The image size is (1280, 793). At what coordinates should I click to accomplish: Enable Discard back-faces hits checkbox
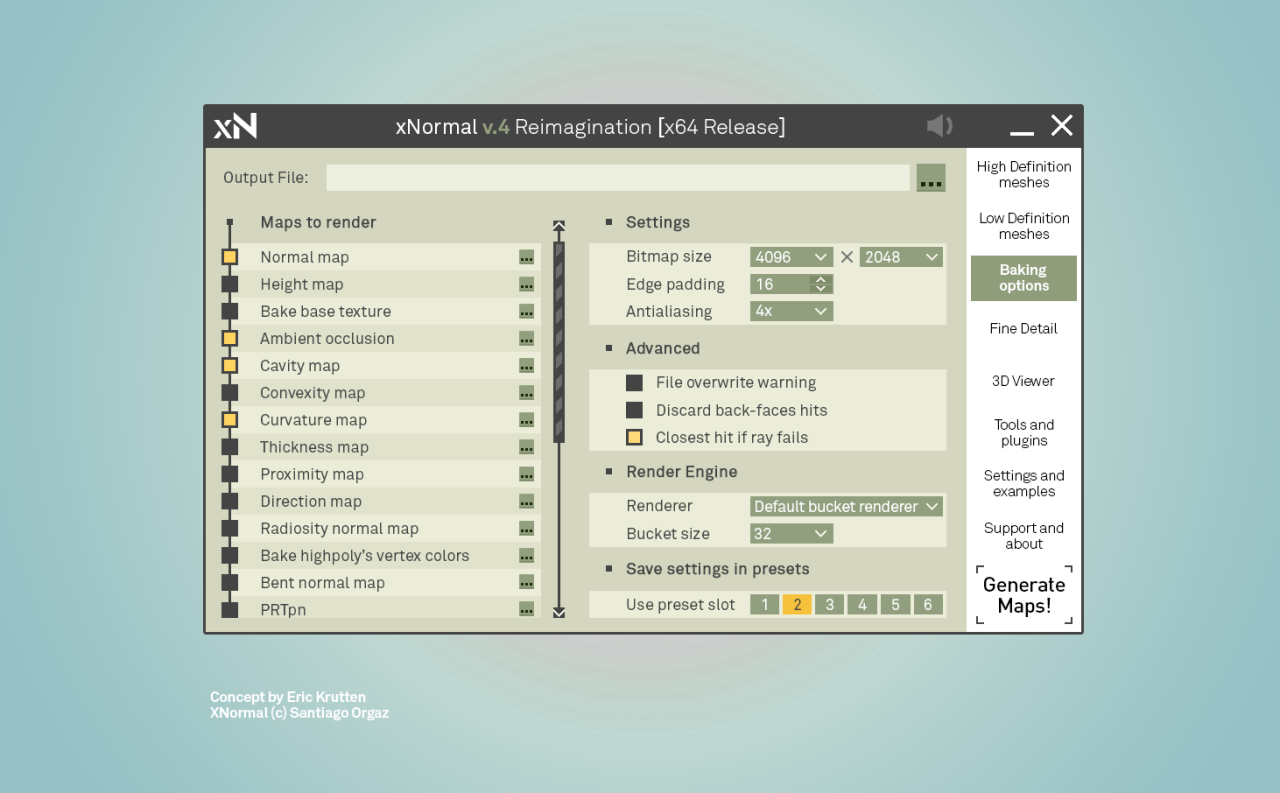point(634,410)
